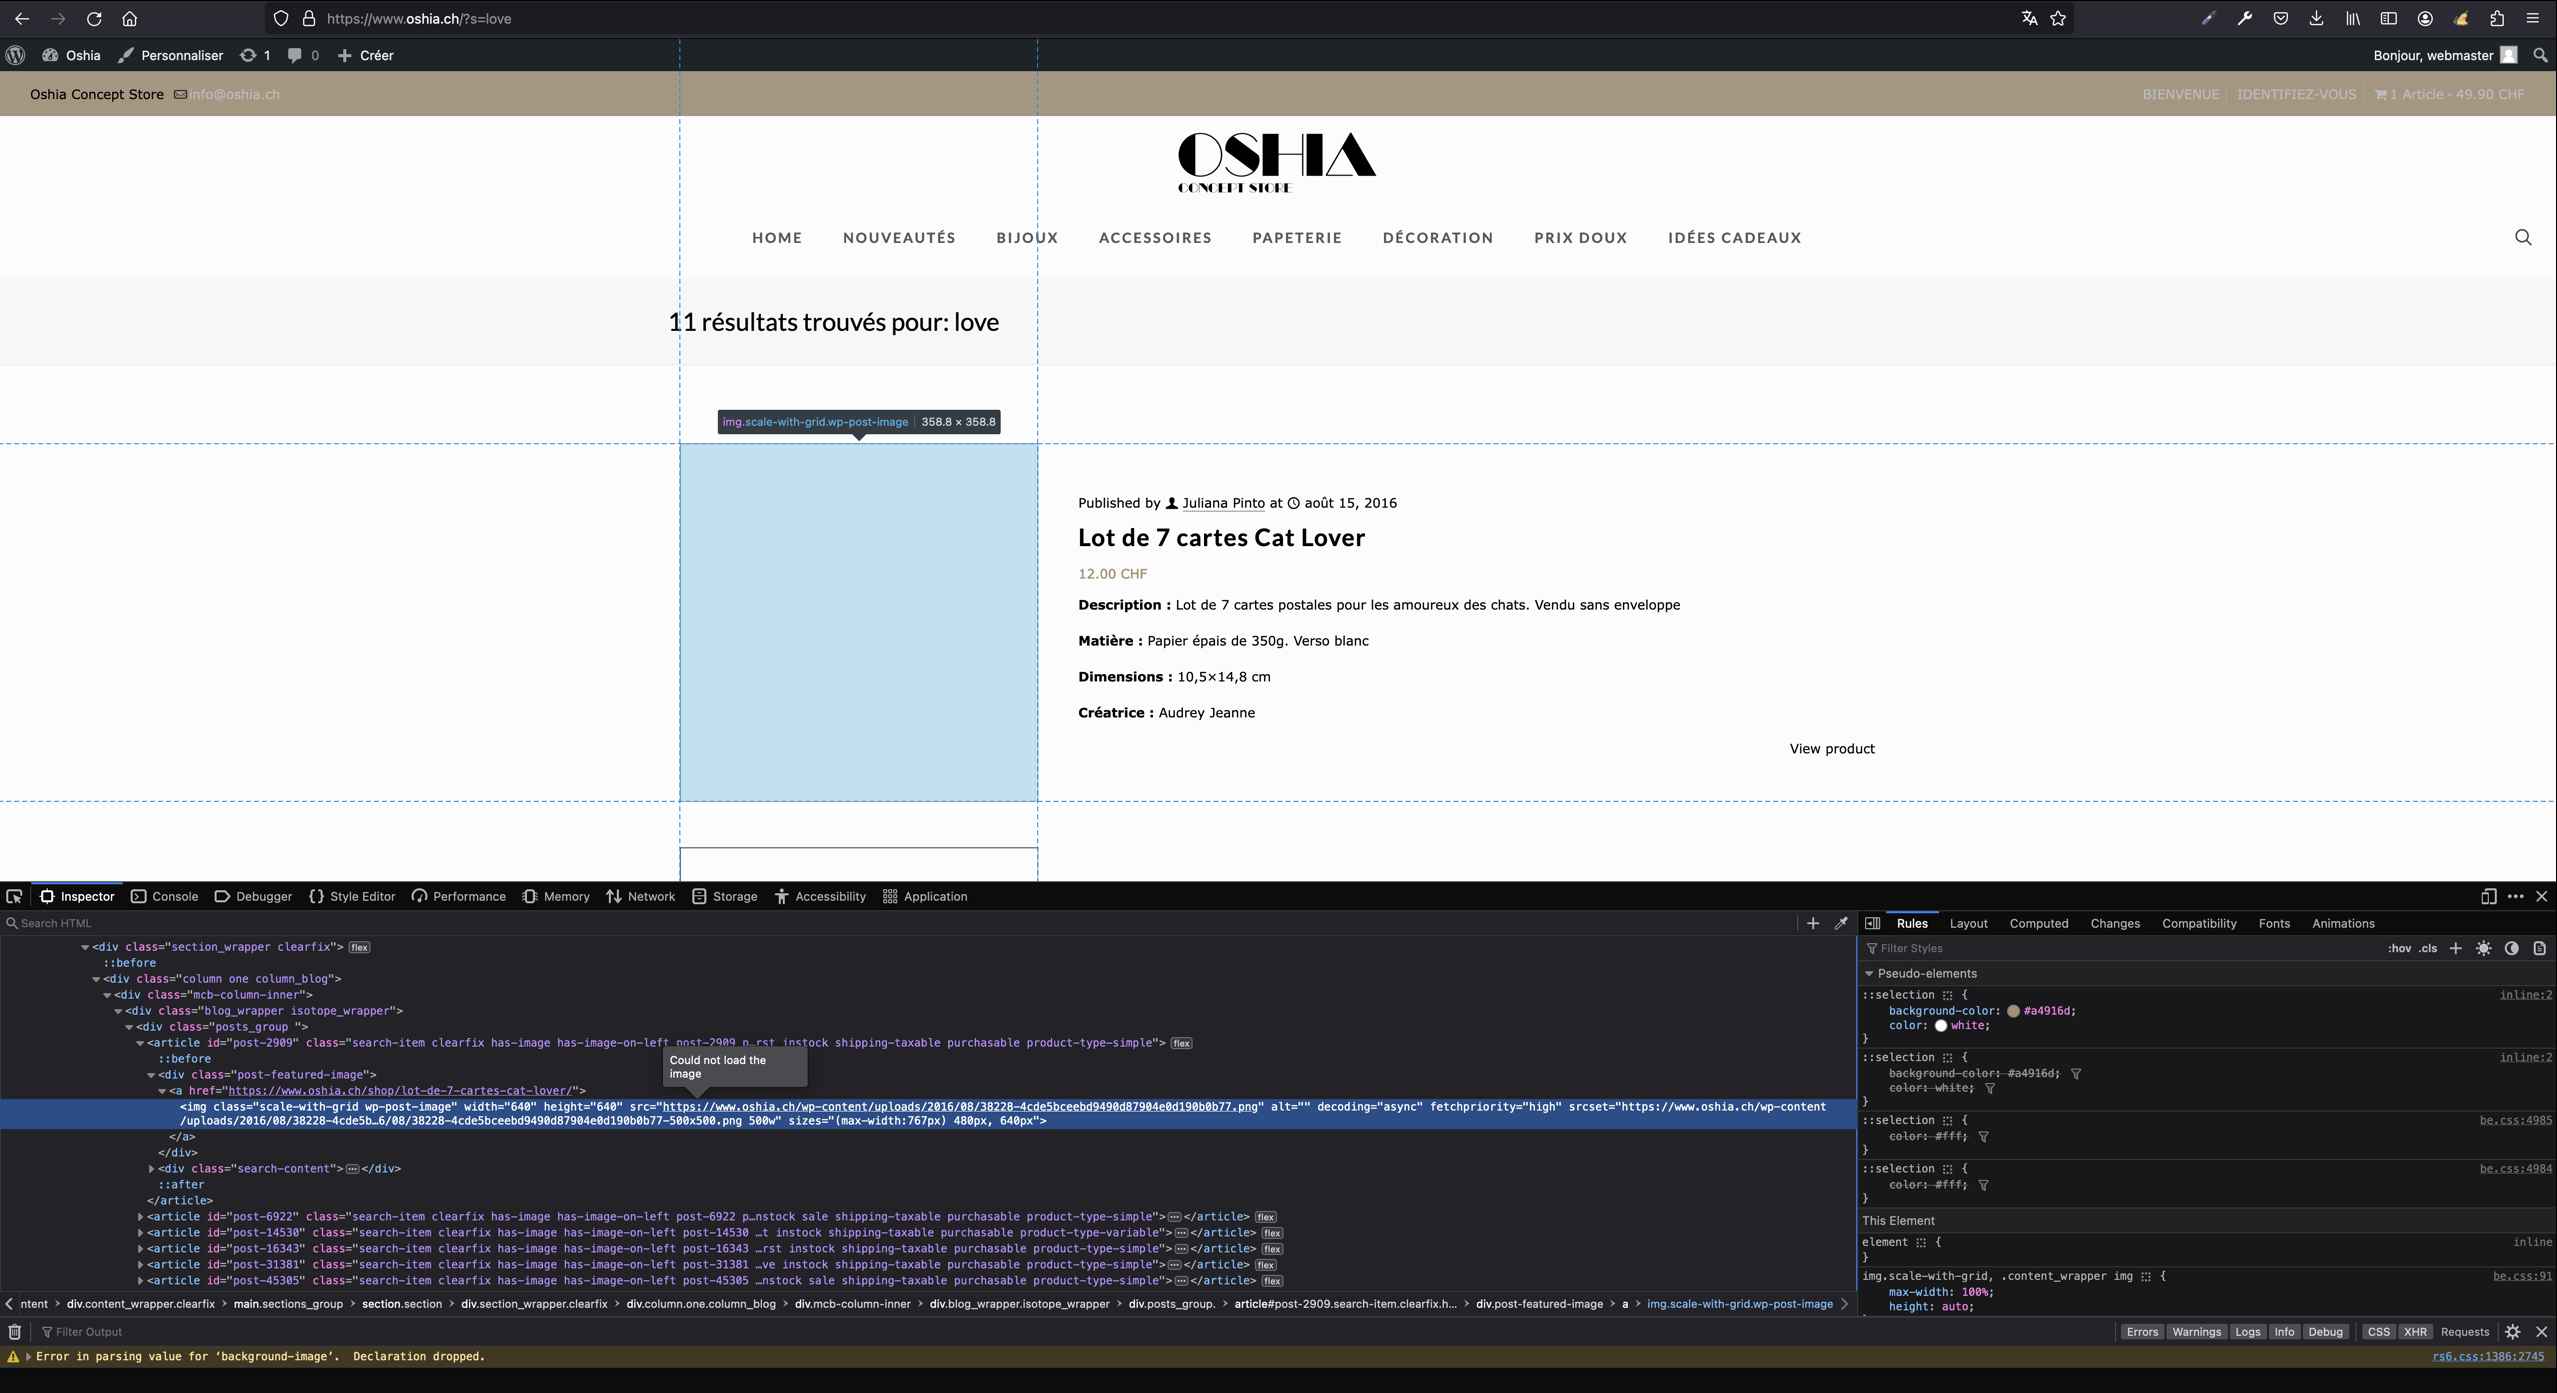
Task: Open author Juliana Pinto link
Action: tap(1223, 503)
